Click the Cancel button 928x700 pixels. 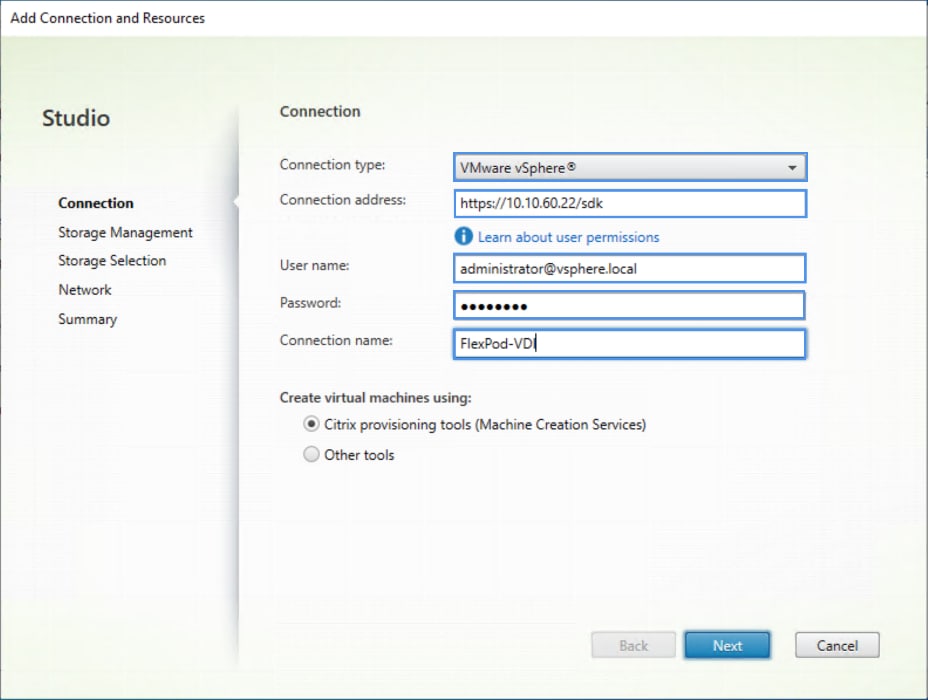click(x=837, y=646)
